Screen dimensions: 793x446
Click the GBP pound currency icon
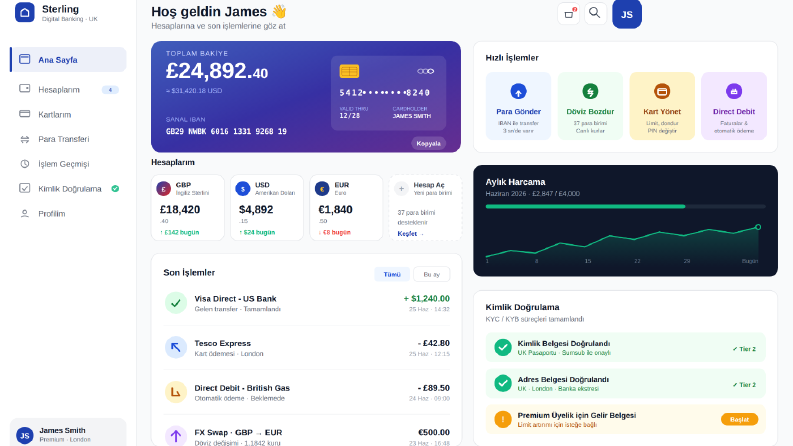163,189
